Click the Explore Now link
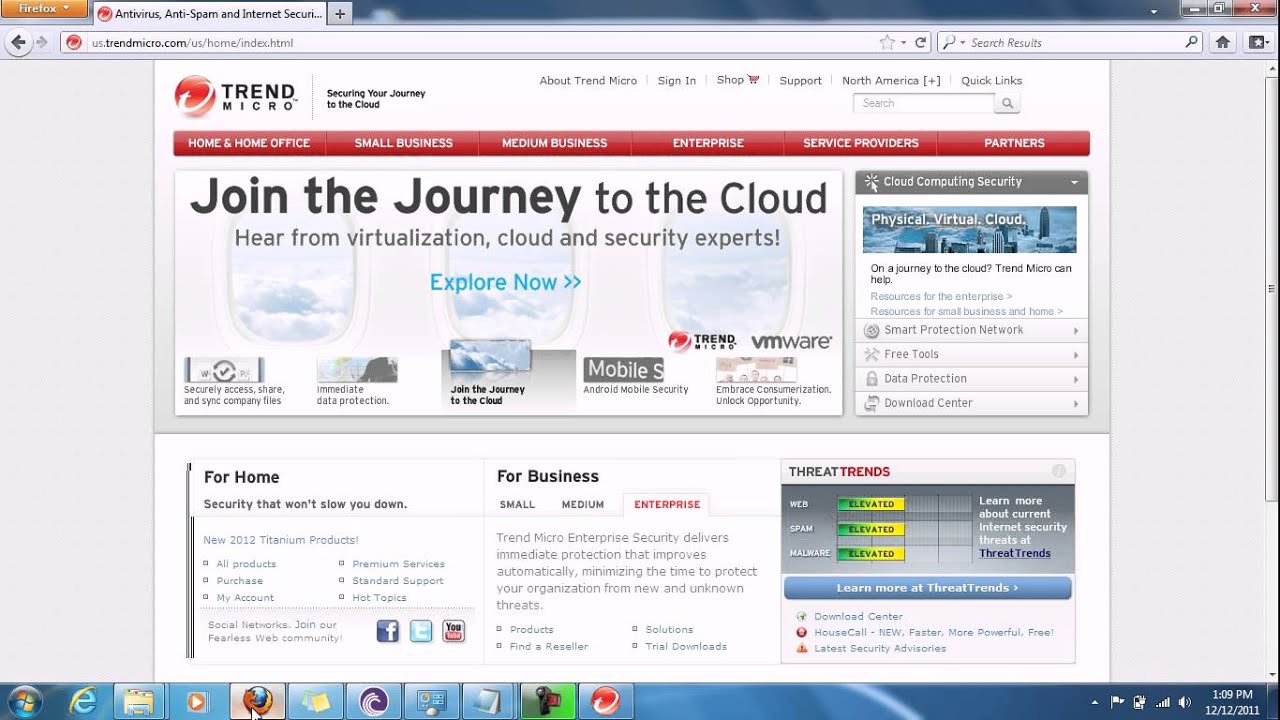 pyautogui.click(x=505, y=282)
